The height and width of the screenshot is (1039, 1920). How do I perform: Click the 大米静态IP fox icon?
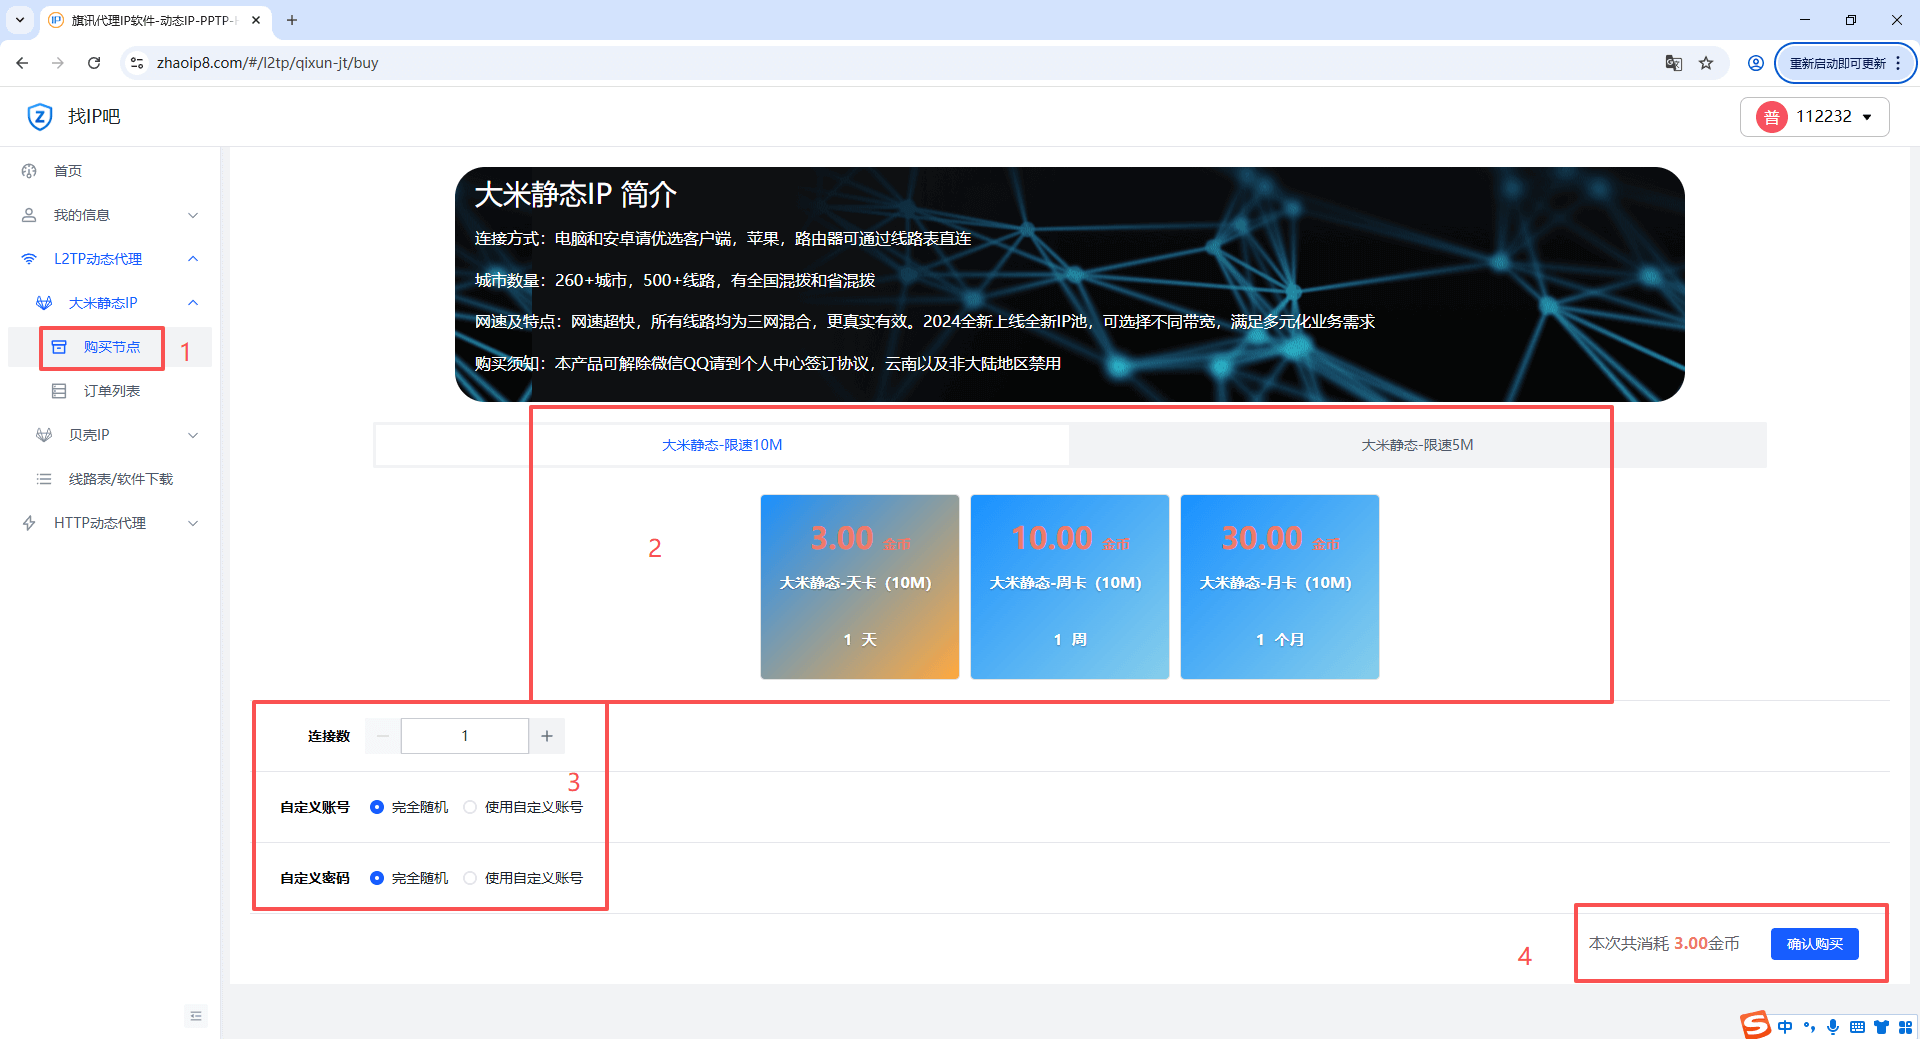click(44, 303)
